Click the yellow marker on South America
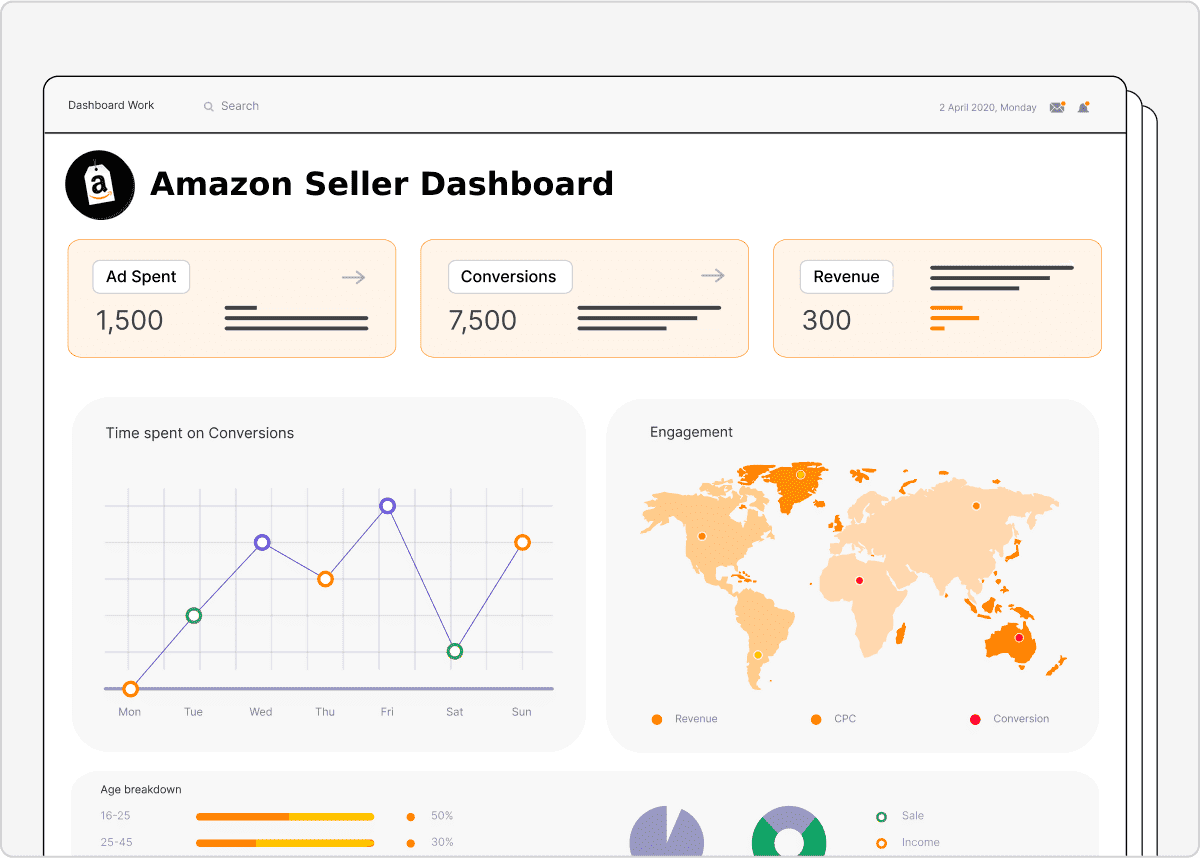 (758, 655)
